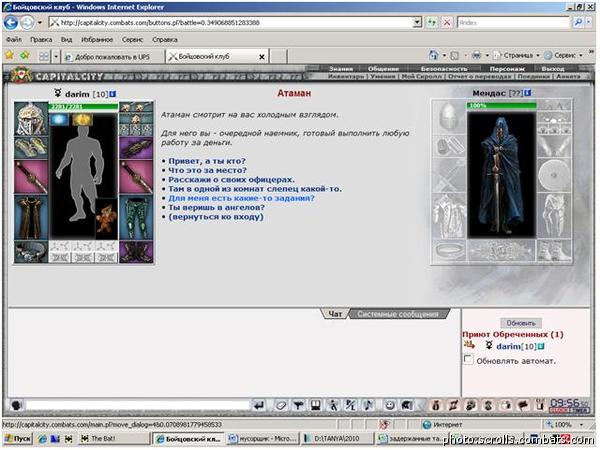Switch to the Системные сообщения tab
This screenshot has height=450, width=600.
[x=398, y=314]
